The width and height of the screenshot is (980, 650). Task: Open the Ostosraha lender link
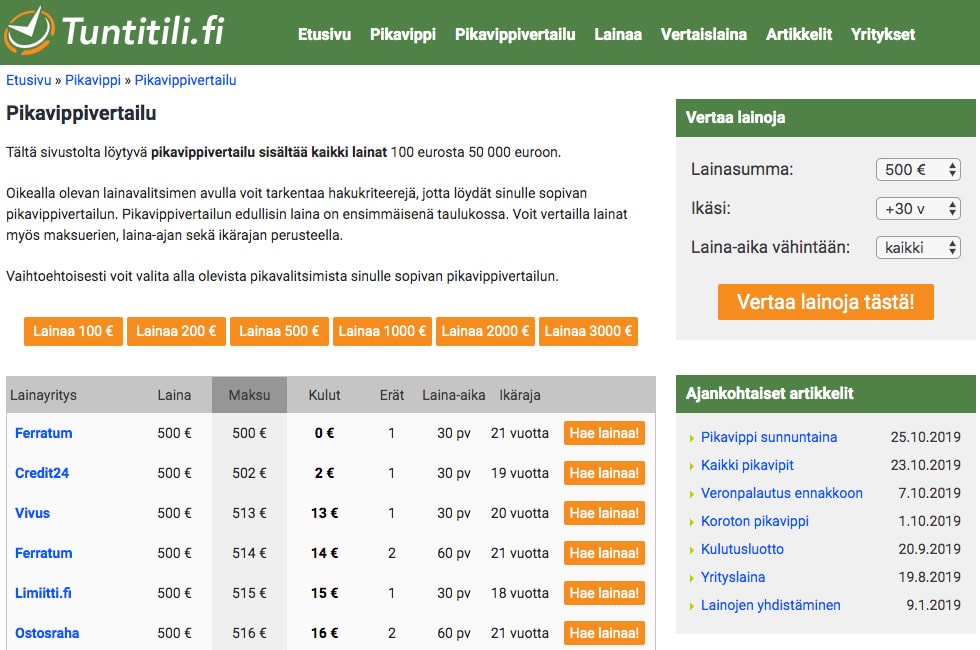click(x=47, y=633)
